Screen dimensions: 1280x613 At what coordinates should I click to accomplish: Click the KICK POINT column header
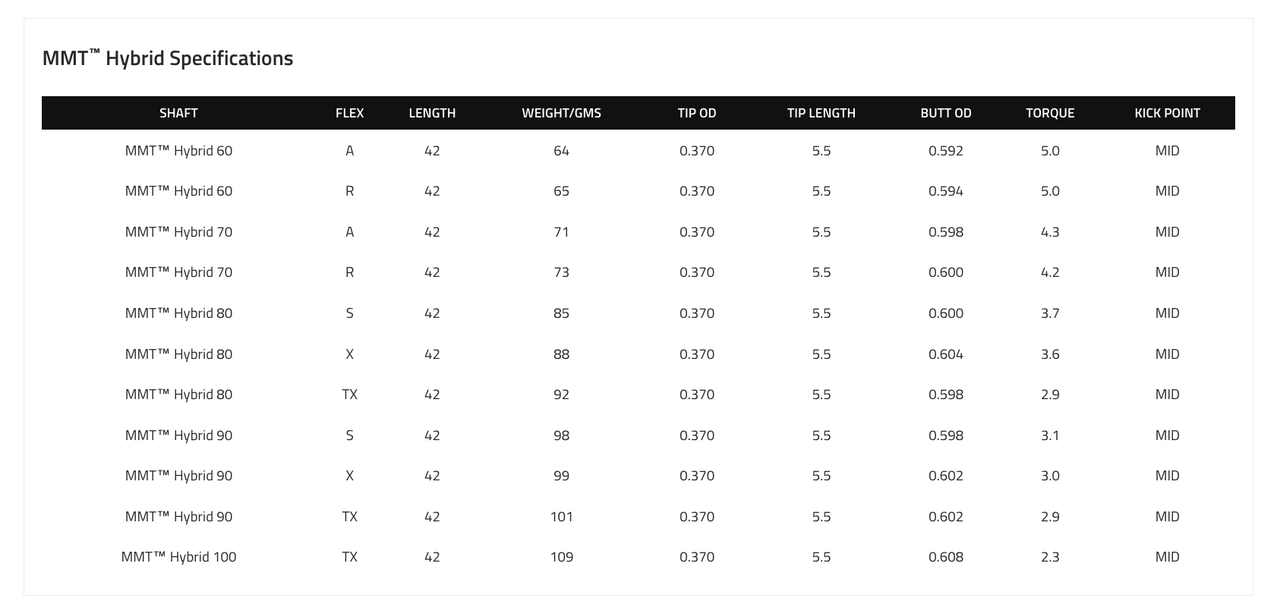(x=1167, y=113)
